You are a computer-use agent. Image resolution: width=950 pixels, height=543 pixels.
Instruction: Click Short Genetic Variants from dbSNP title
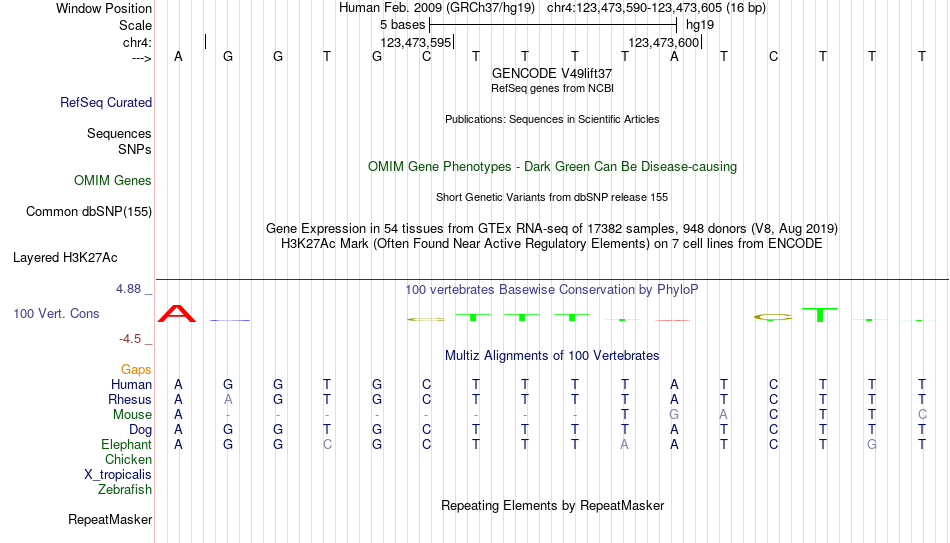552,198
